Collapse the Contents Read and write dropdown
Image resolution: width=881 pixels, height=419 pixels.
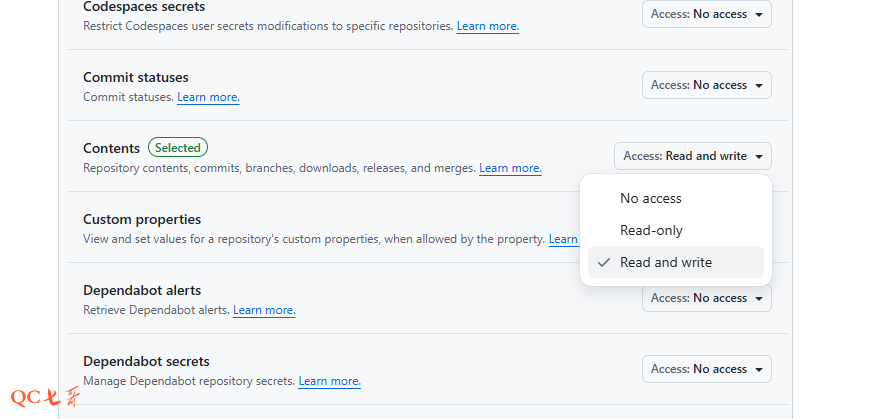click(692, 156)
